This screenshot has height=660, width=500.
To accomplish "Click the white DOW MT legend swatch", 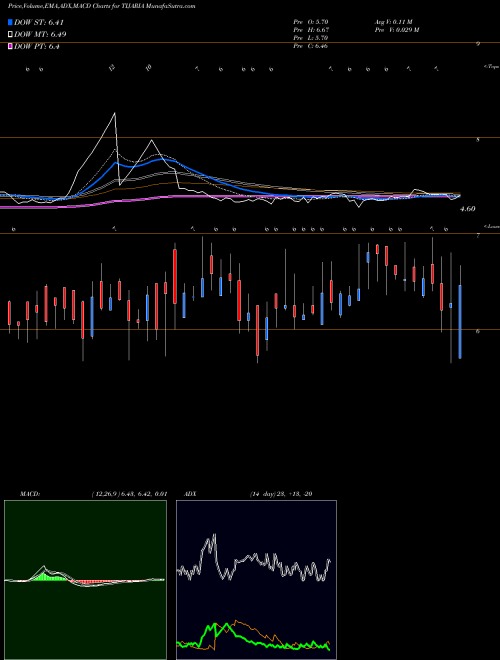I will [10, 35].
